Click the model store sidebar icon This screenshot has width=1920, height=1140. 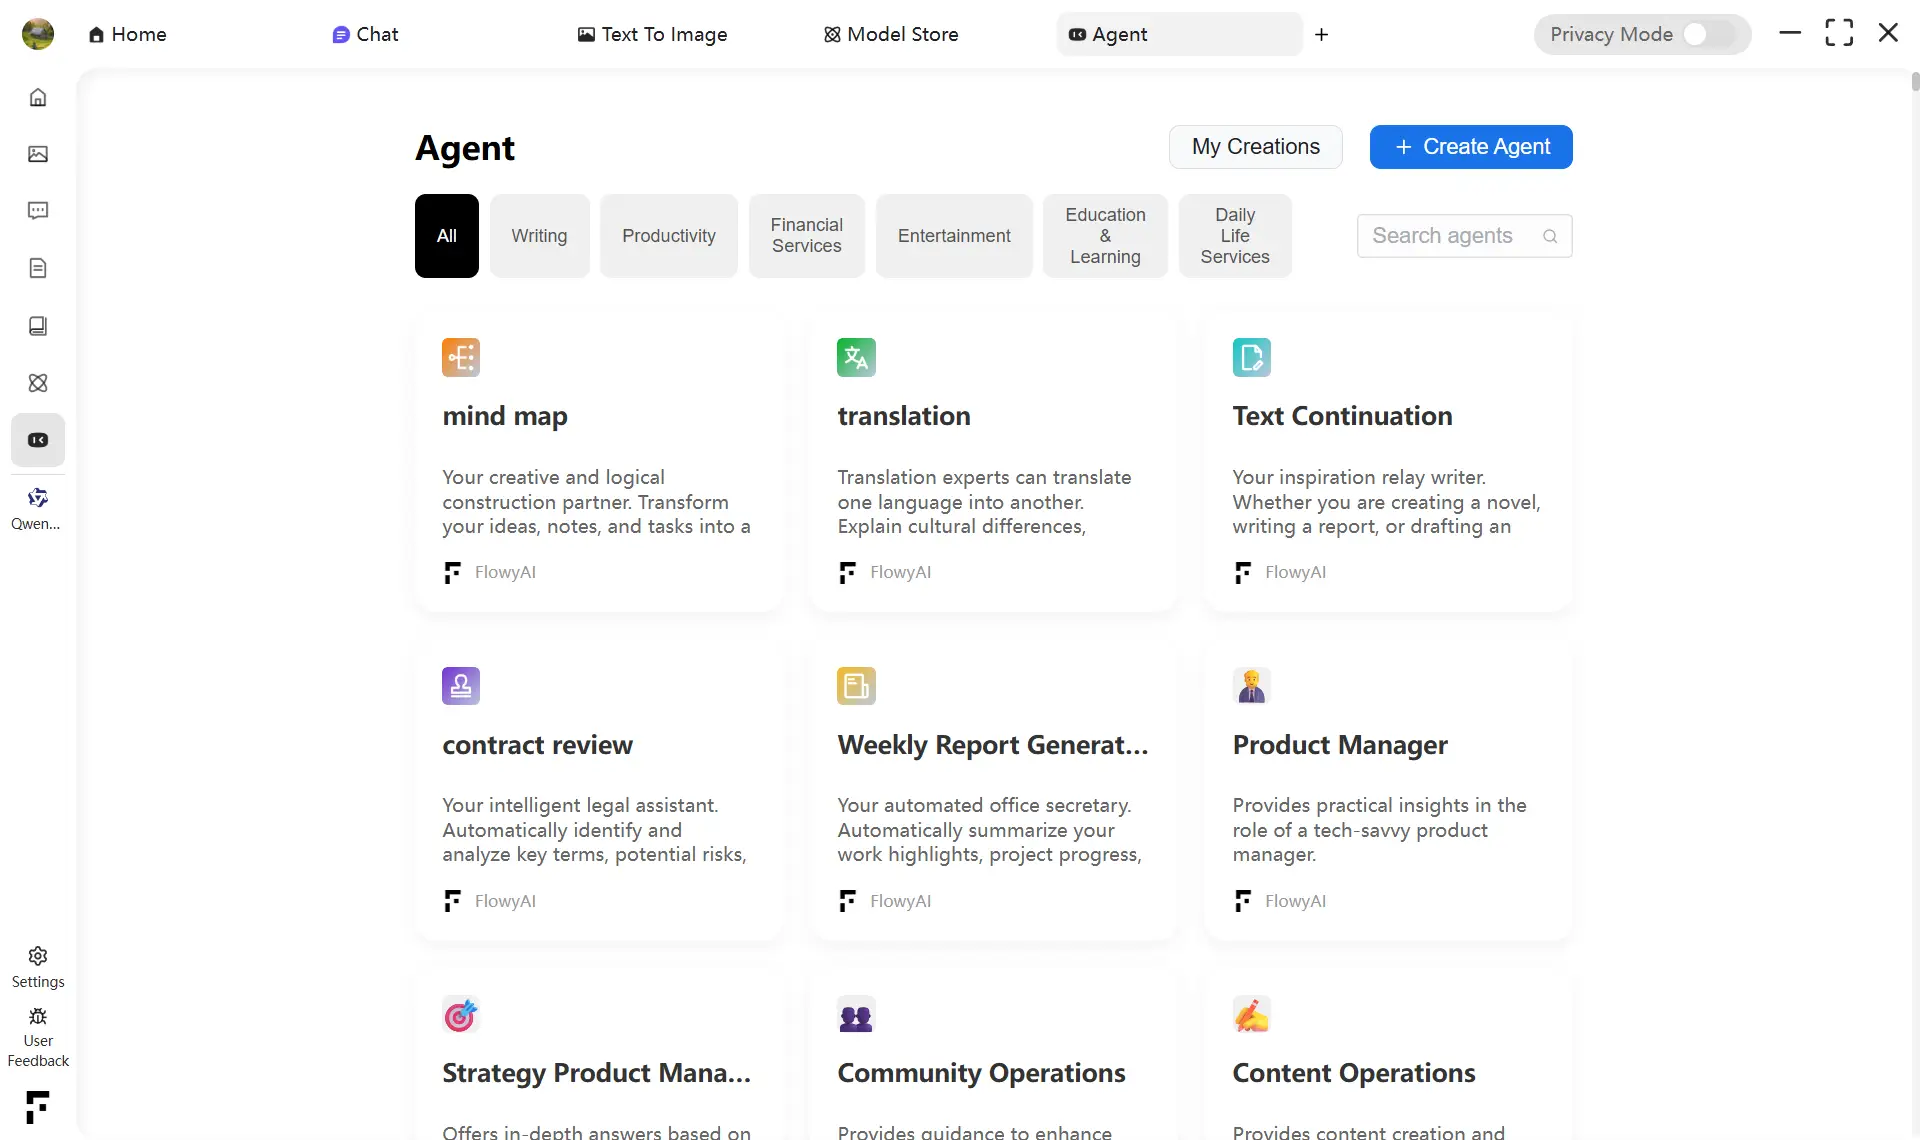[x=38, y=383]
